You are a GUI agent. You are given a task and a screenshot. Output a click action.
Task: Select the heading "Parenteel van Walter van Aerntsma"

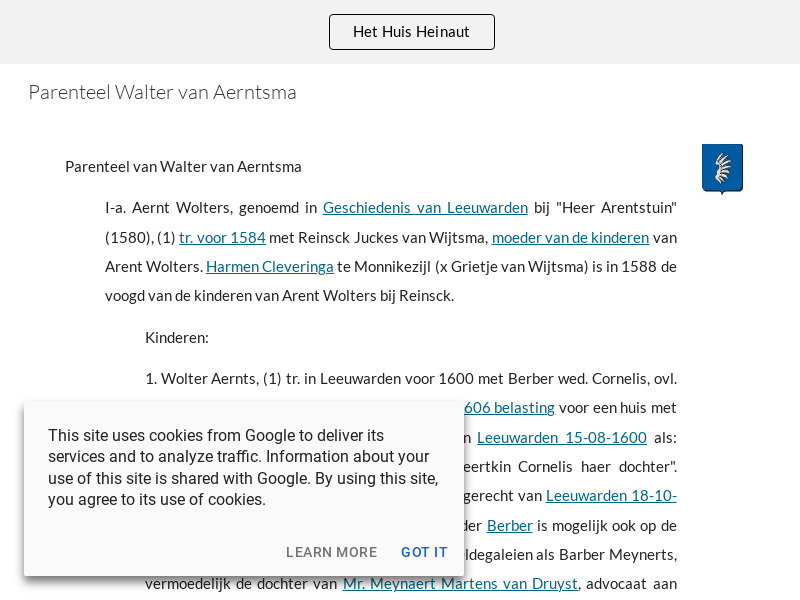(183, 166)
